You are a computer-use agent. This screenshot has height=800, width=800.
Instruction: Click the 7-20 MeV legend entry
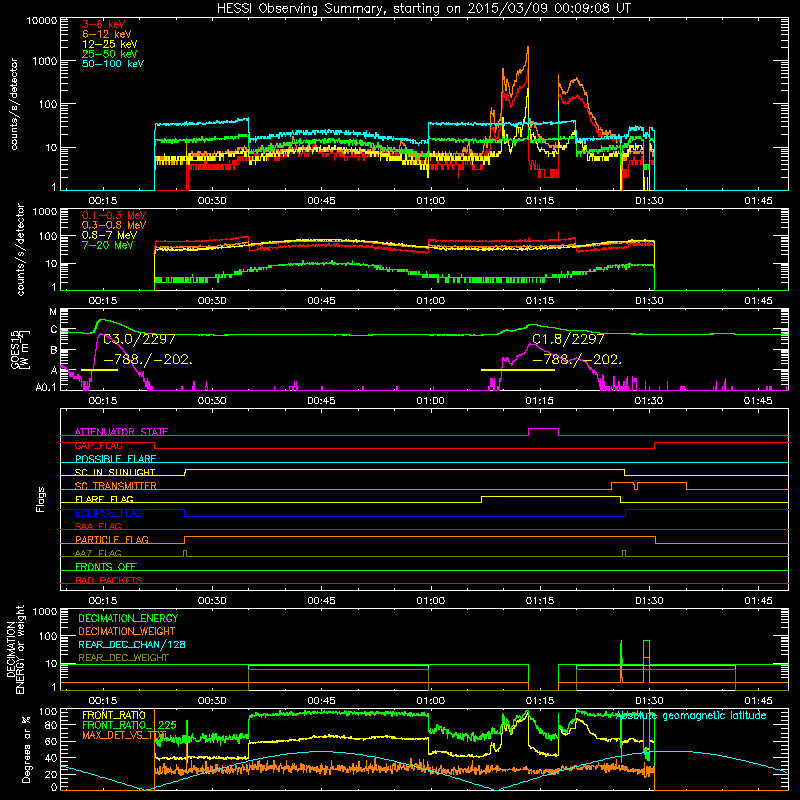108,245
